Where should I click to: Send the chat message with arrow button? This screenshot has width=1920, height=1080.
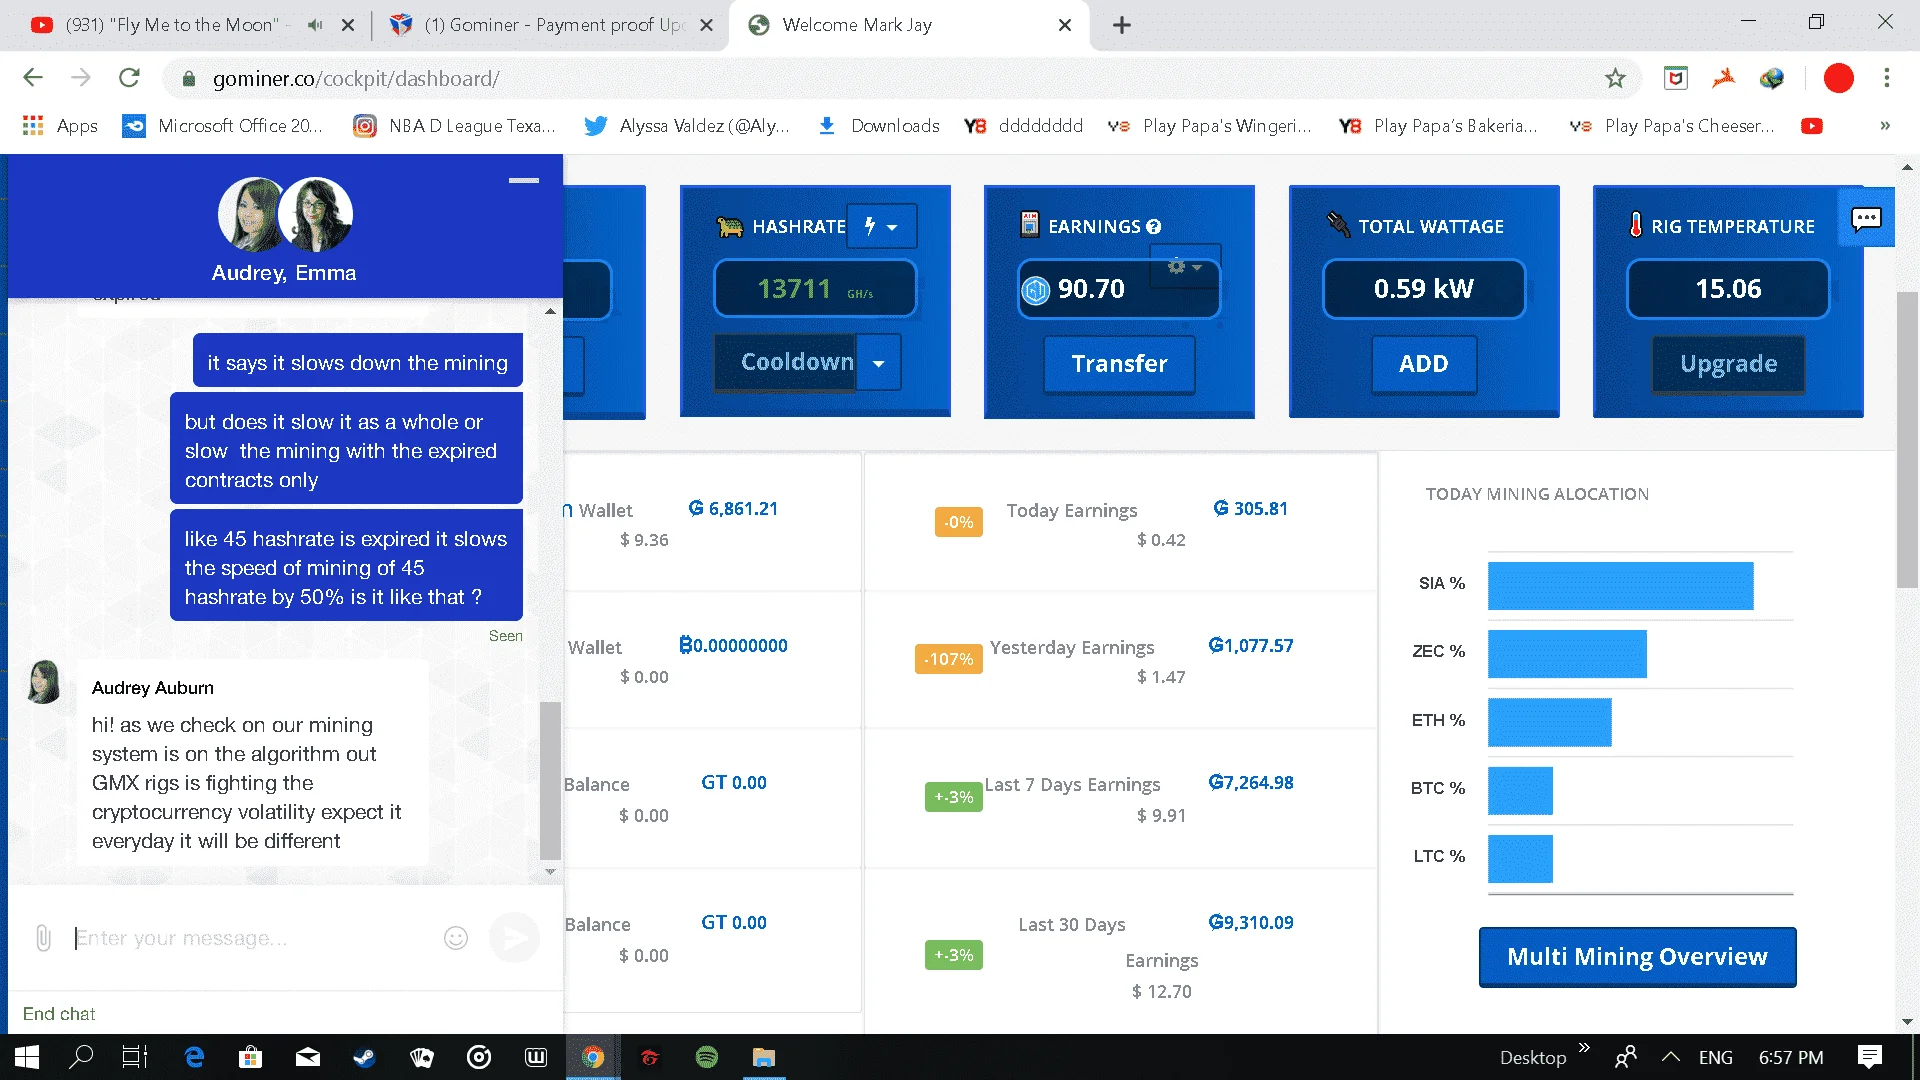click(x=515, y=938)
